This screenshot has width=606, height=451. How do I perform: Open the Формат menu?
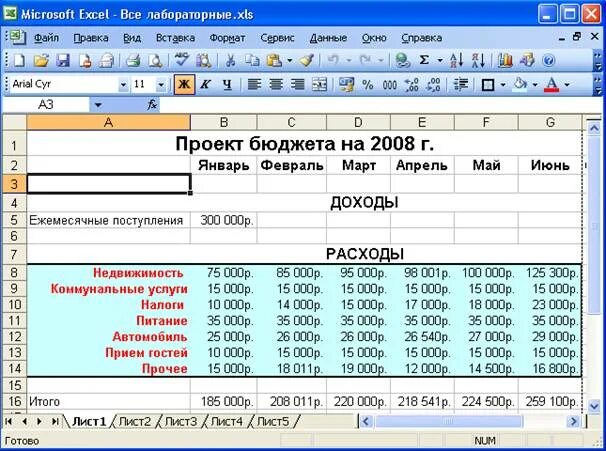(227, 38)
